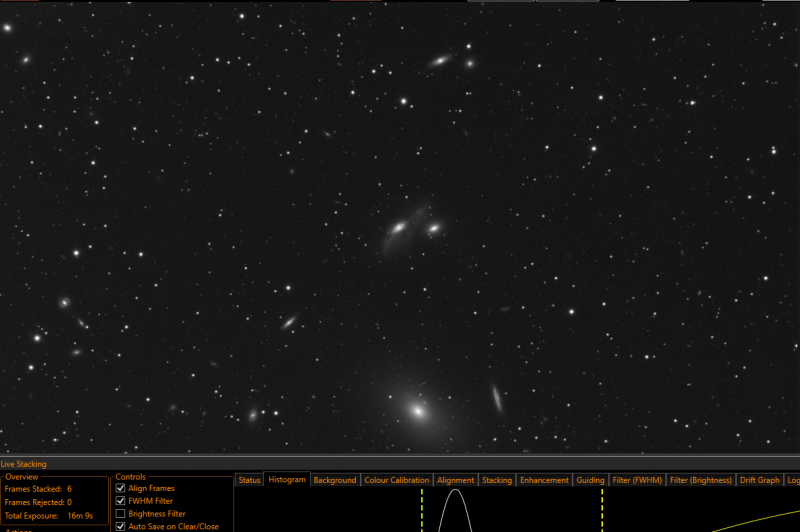
Task: Click the Controls group label
Action: coord(131,477)
